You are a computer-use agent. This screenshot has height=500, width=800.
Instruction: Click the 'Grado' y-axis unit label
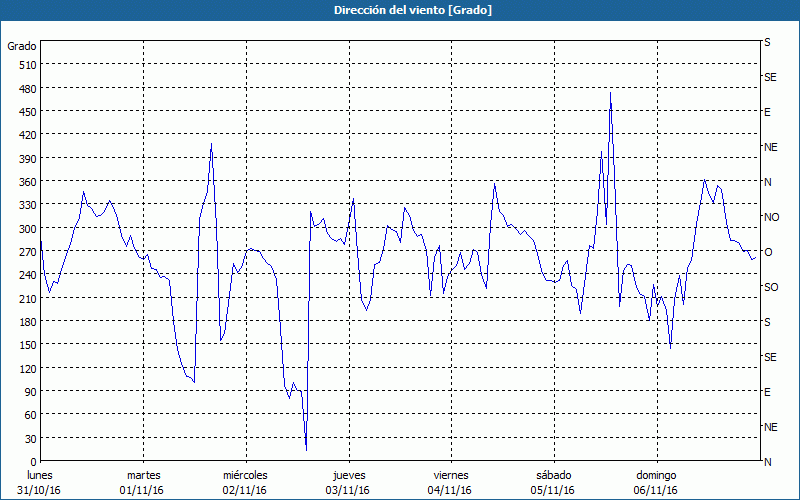tap(22, 46)
